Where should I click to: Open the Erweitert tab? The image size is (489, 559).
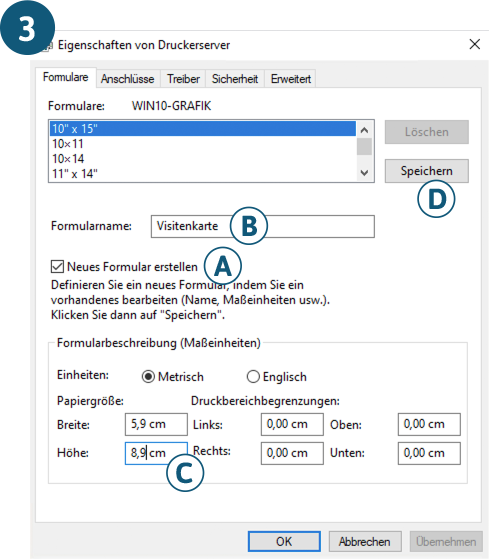click(290, 78)
